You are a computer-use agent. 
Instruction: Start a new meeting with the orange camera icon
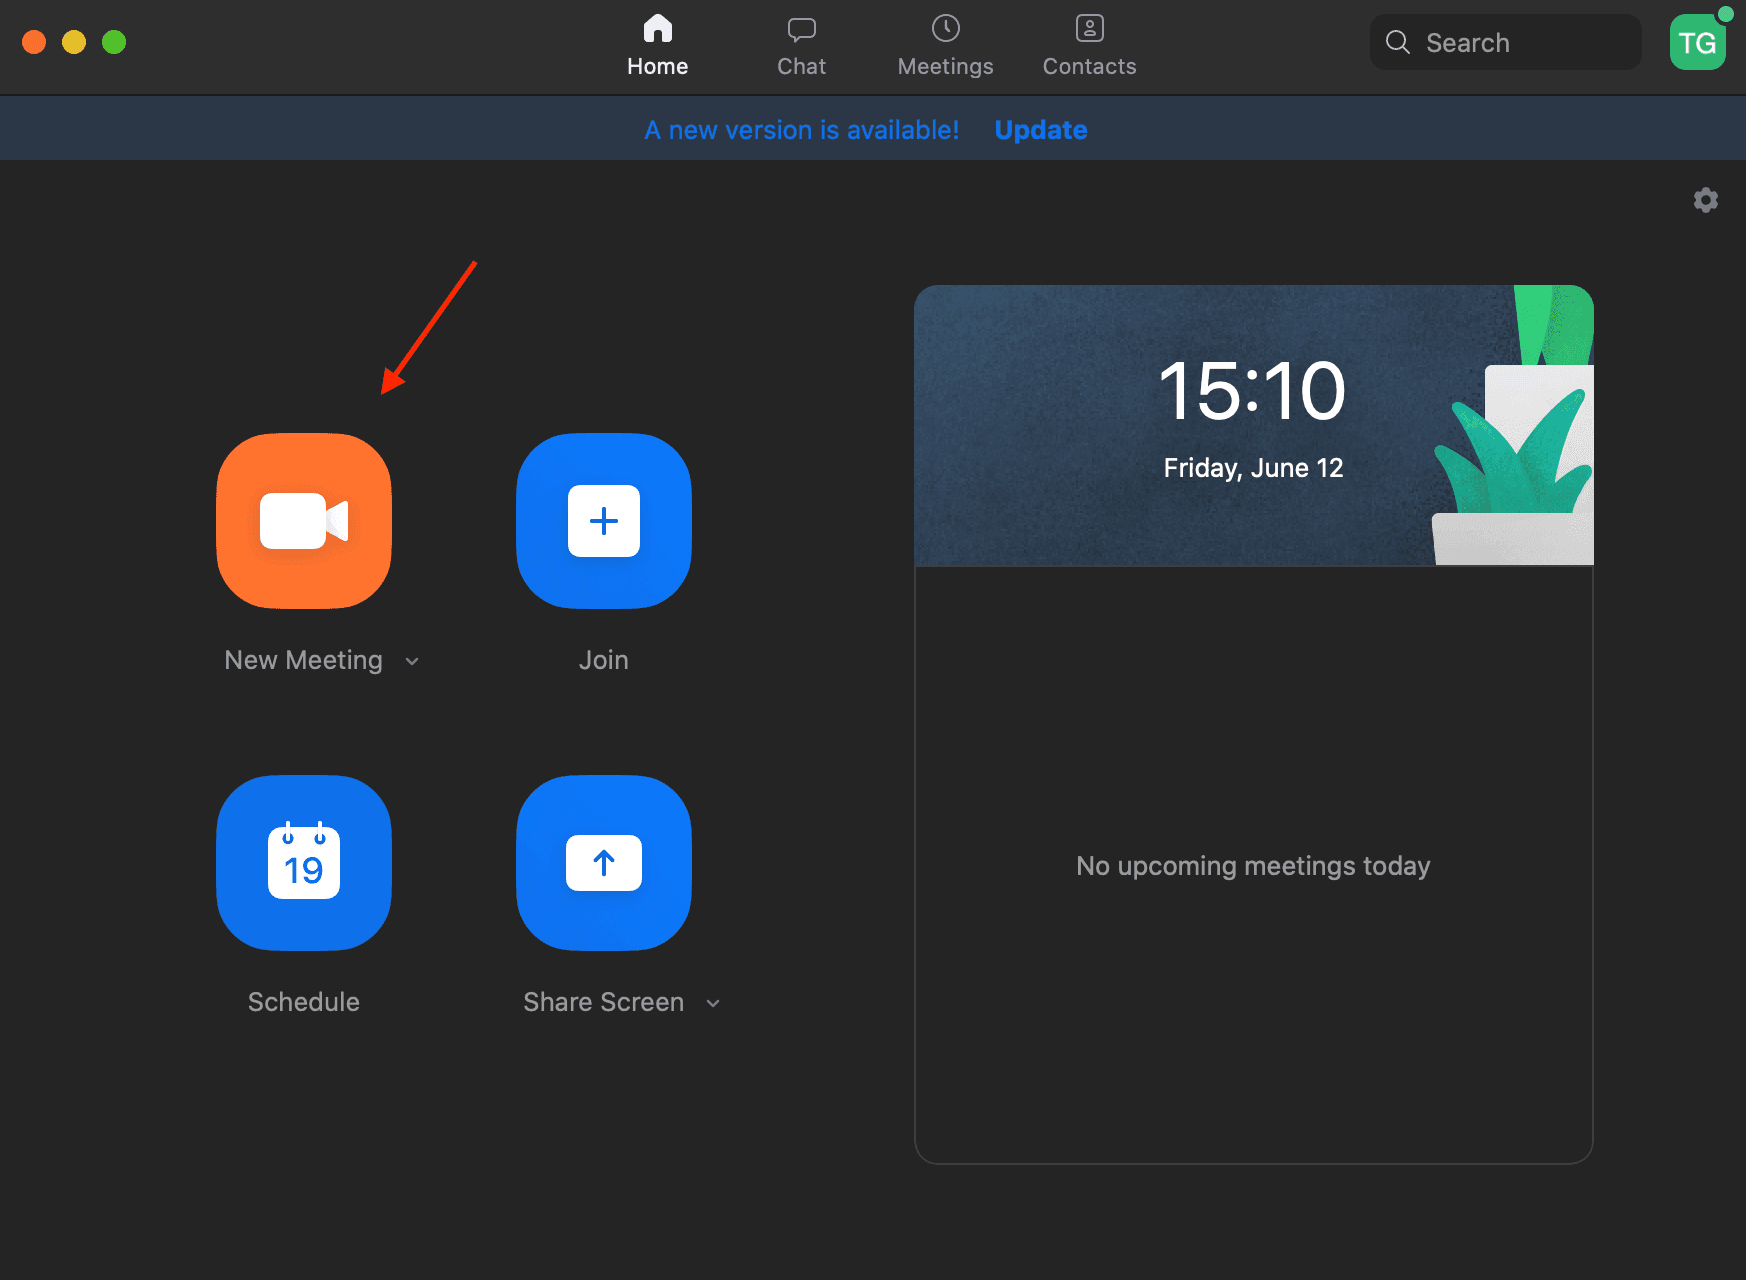coord(304,521)
